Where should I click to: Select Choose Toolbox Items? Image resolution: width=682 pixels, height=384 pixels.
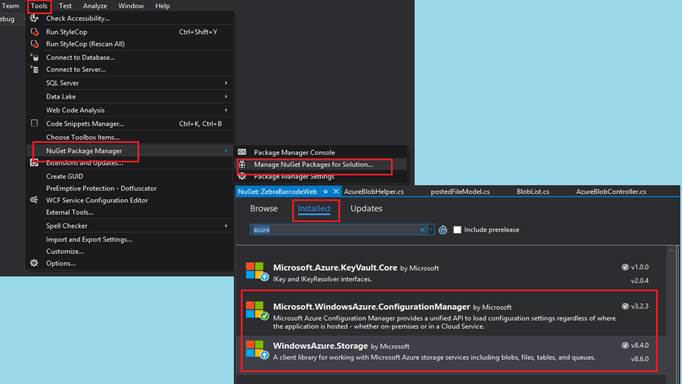pyautogui.click(x=83, y=137)
